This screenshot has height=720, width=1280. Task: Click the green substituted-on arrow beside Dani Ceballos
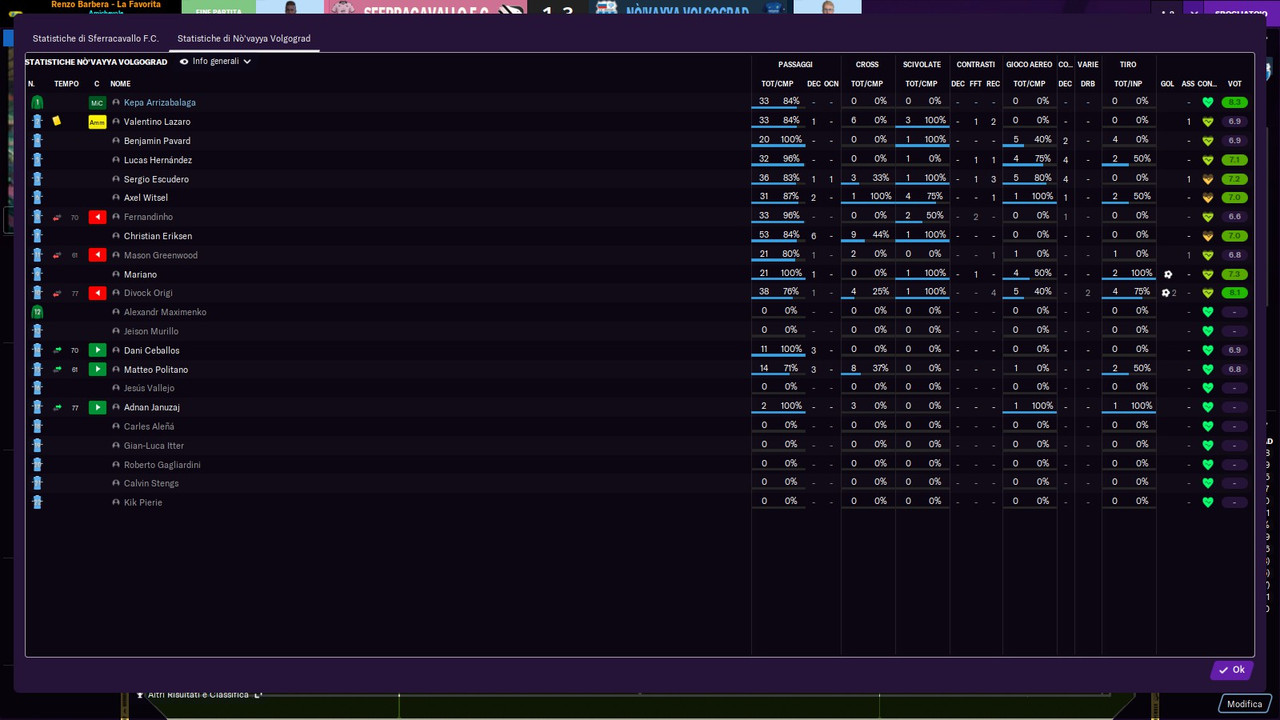[x=97, y=350]
